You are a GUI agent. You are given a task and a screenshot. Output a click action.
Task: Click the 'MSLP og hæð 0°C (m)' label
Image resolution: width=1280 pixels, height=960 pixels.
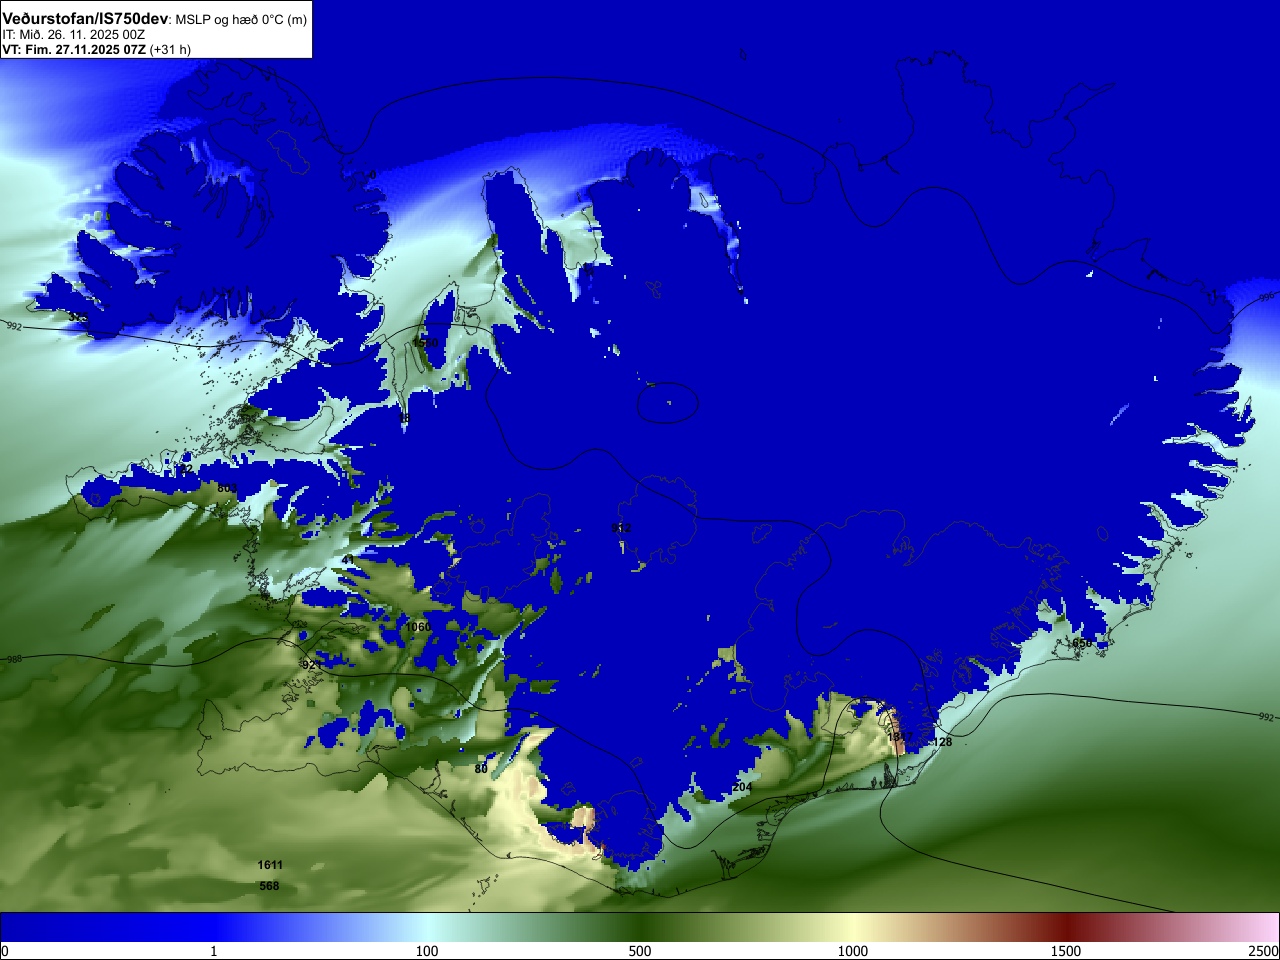click(x=242, y=20)
